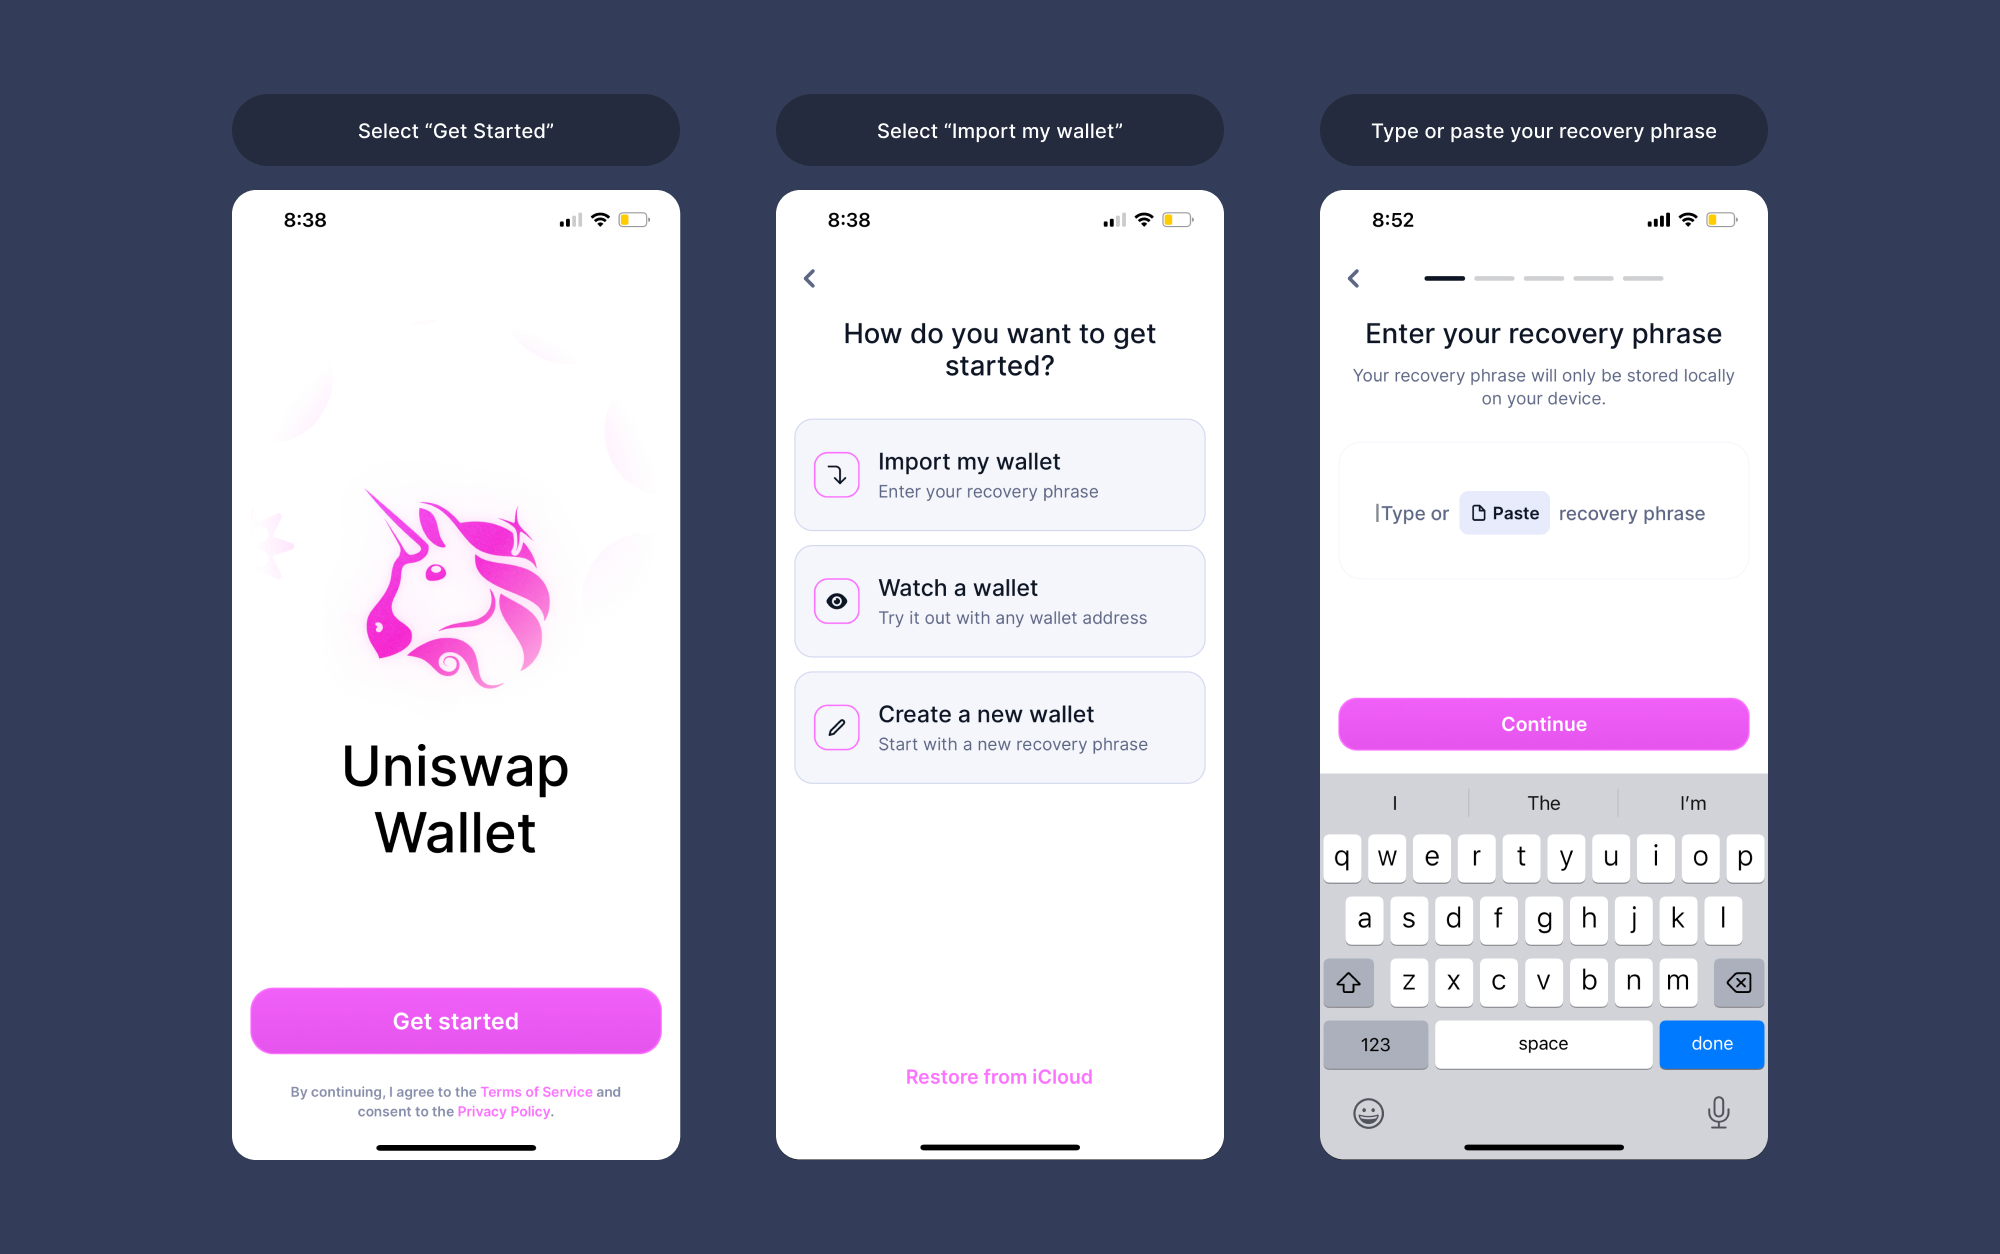
Task: Select the Watch a wallet eye icon
Action: [x=836, y=600]
